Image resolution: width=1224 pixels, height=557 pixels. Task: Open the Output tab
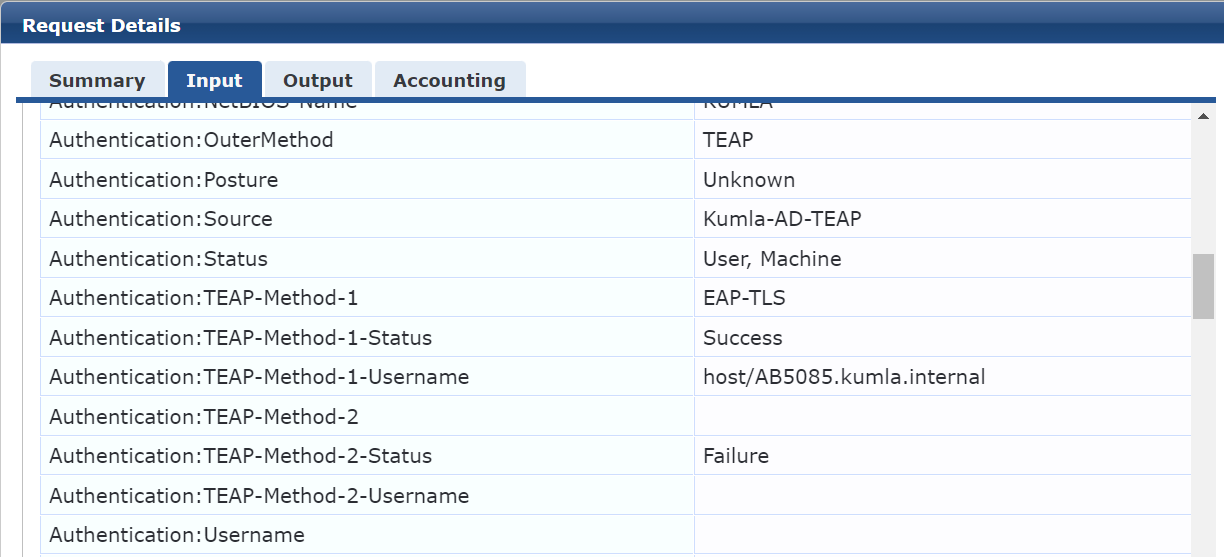(x=318, y=80)
